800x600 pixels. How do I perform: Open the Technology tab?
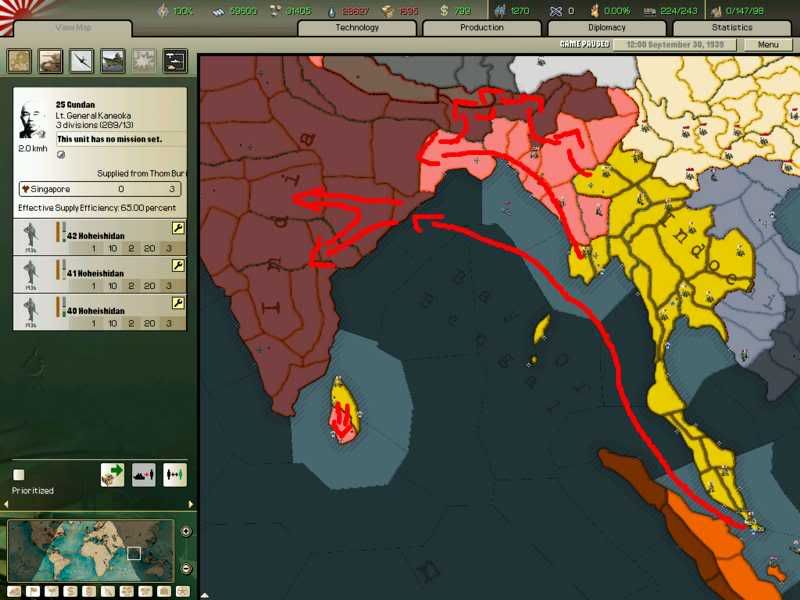point(357,28)
